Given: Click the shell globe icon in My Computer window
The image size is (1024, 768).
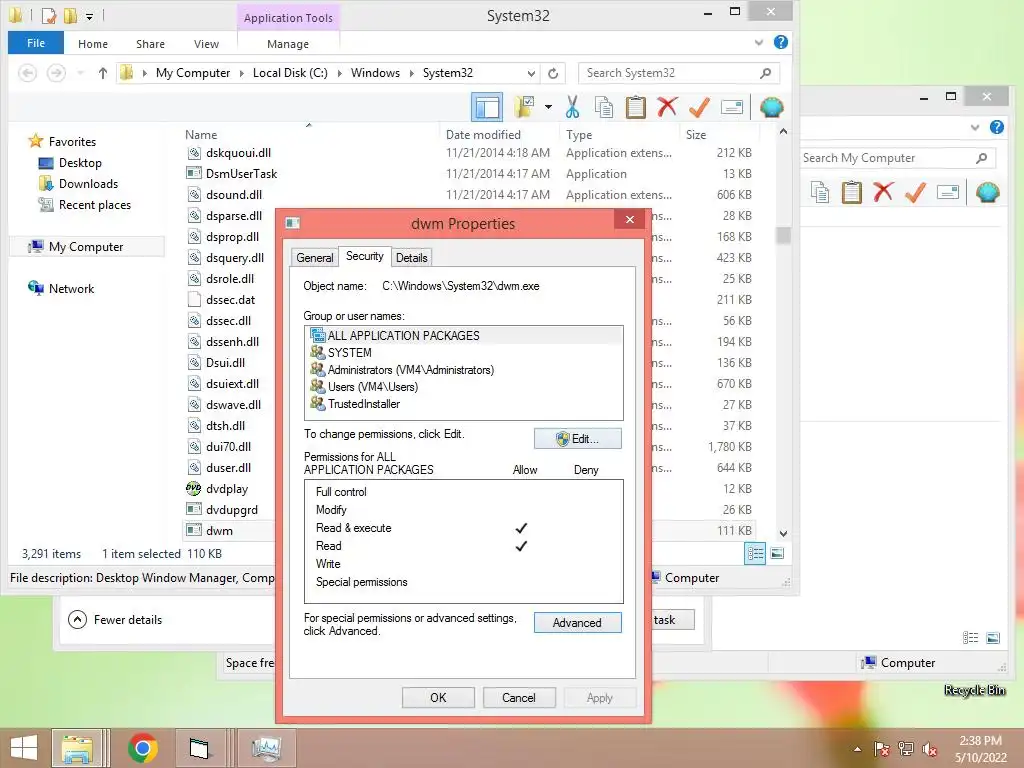Looking at the screenshot, I should point(987,193).
